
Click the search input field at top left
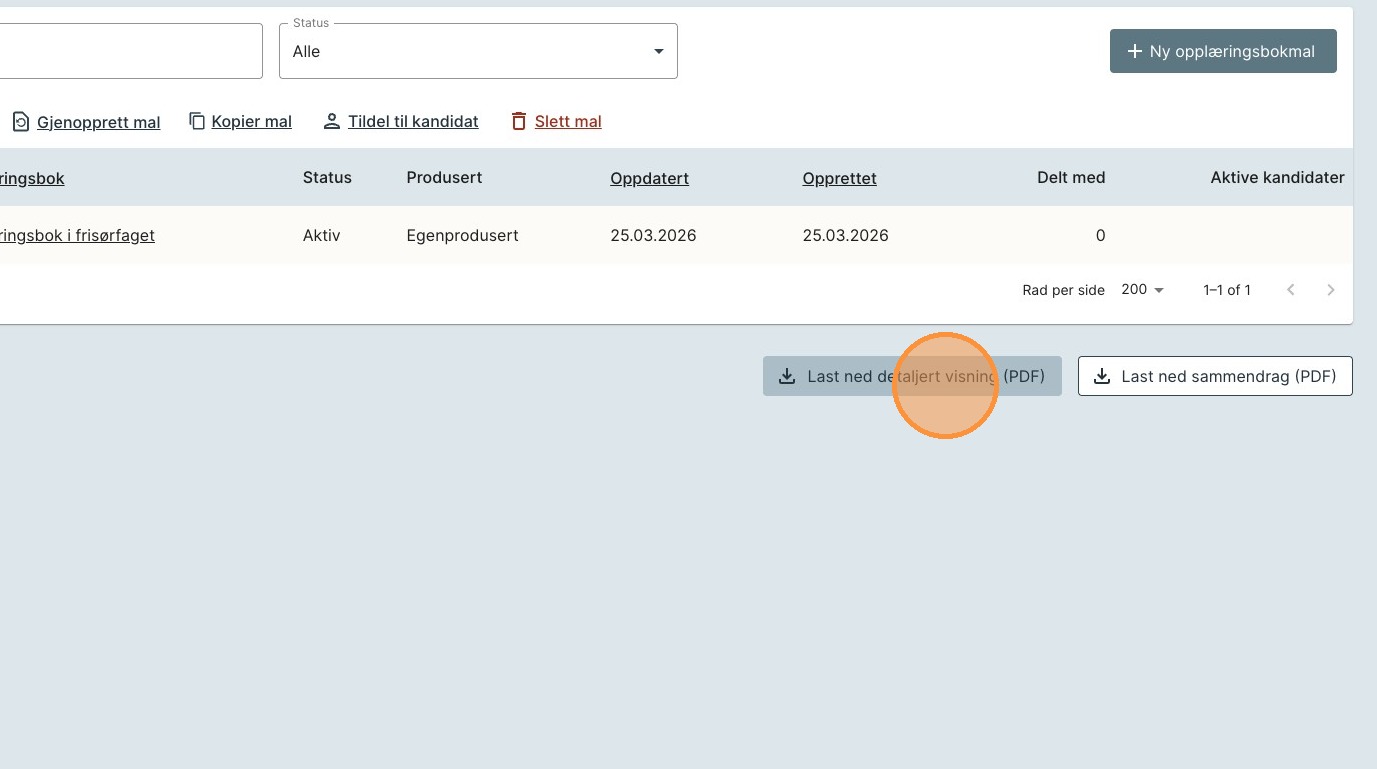(x=130, y=51)
